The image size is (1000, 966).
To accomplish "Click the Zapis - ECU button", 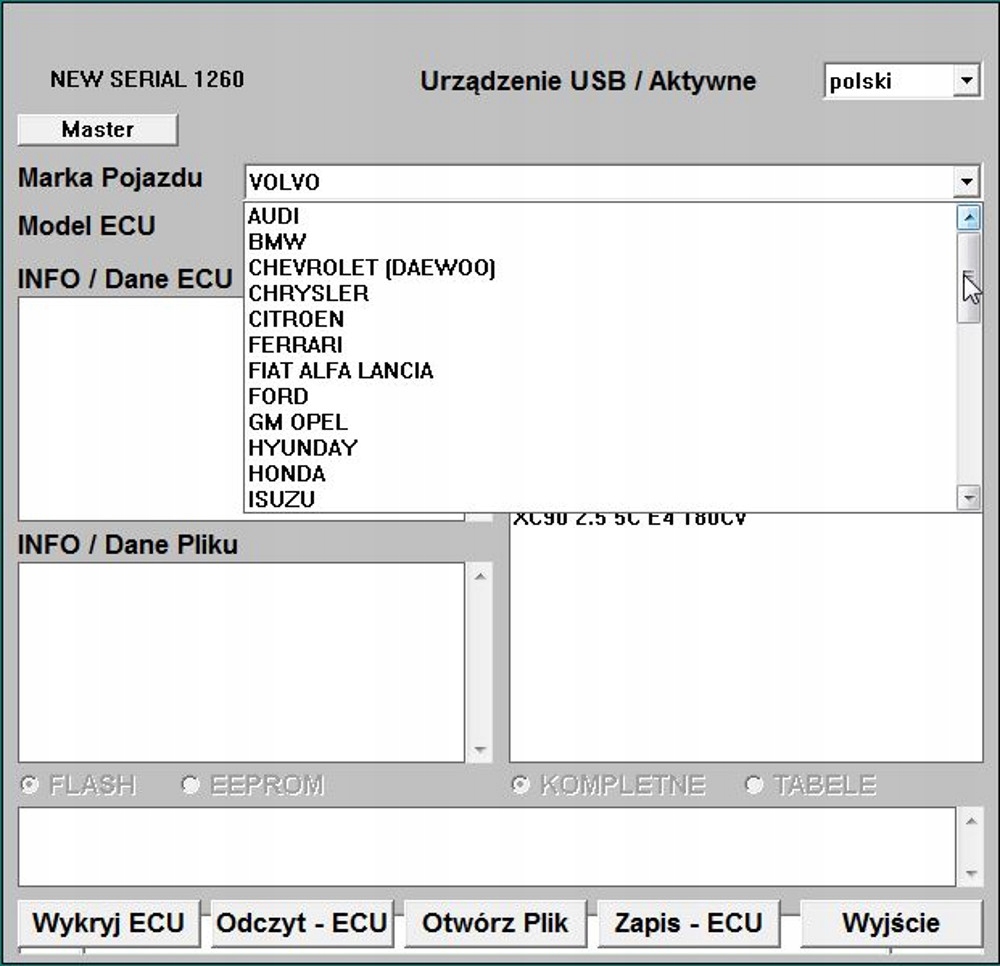I will click(688, 922).
